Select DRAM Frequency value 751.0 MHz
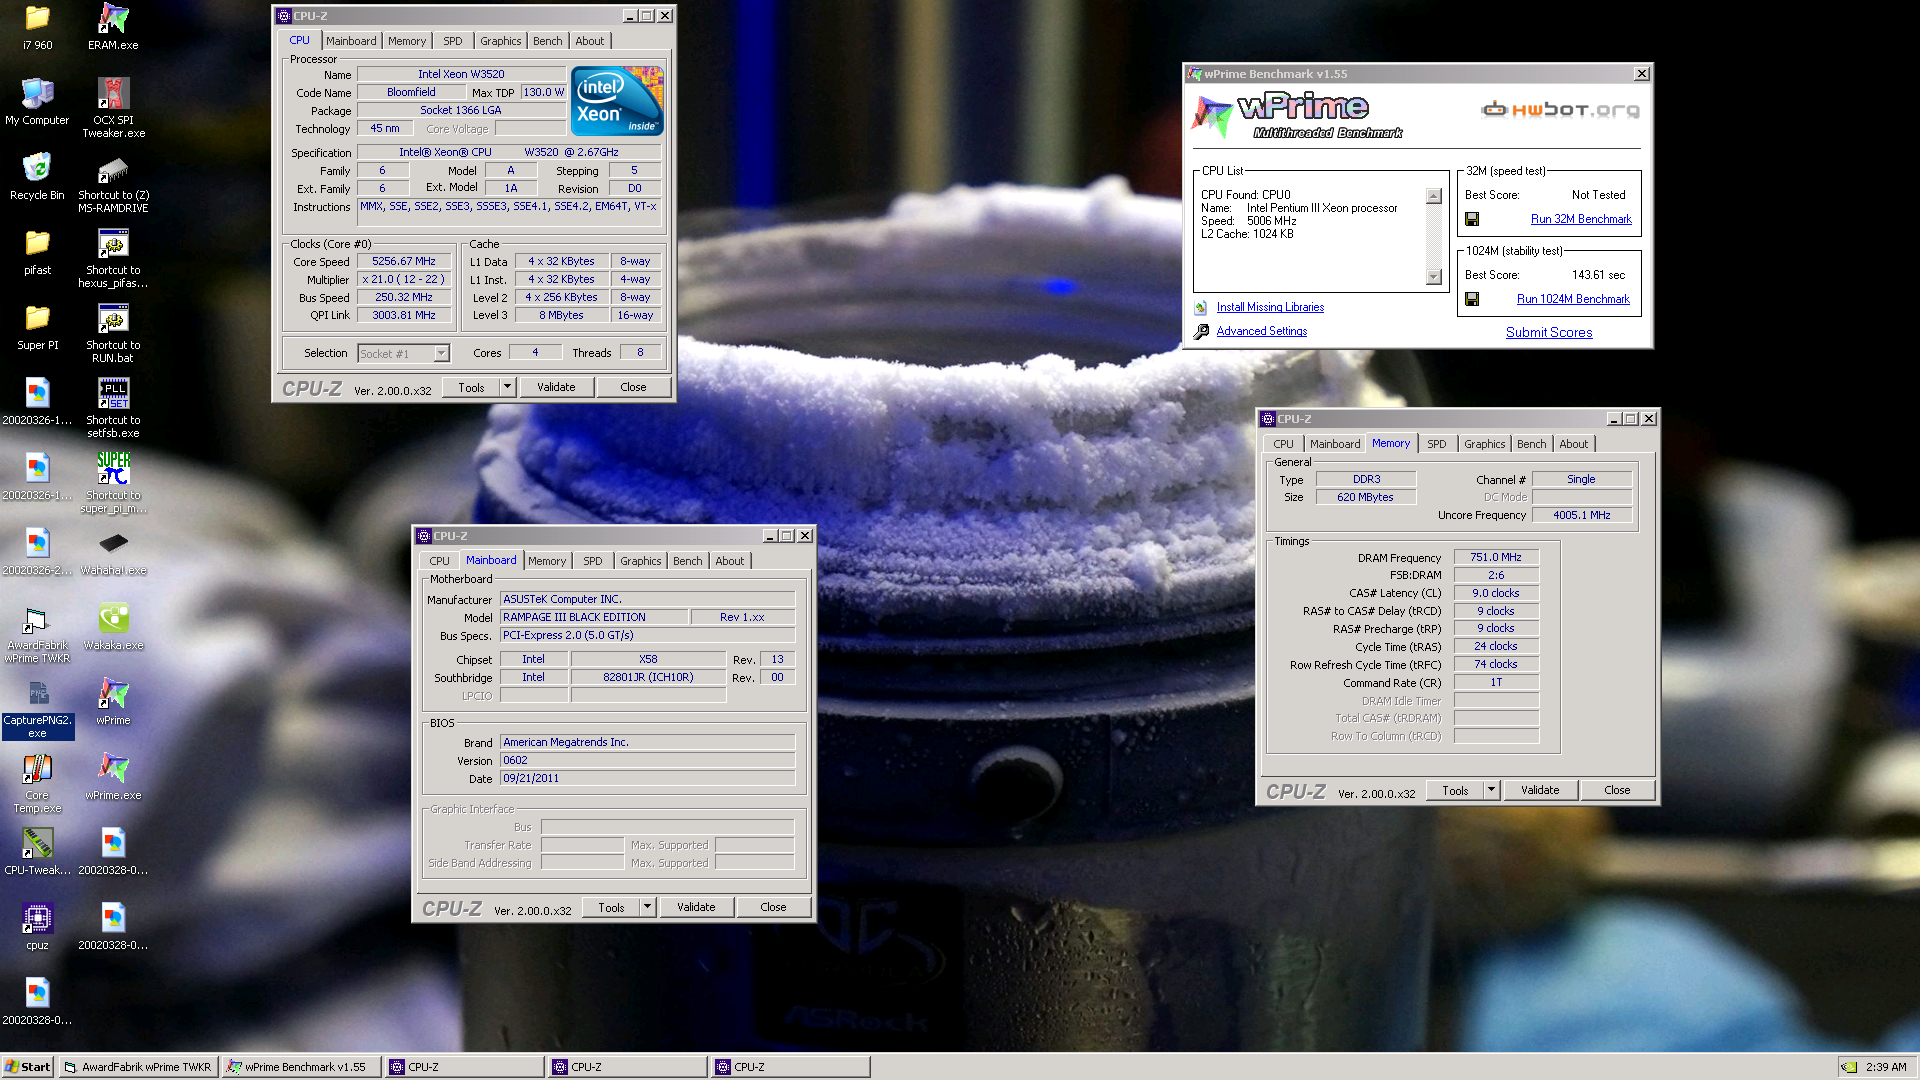This screenshot has height=1080, width=1920. pos(1495,557)
